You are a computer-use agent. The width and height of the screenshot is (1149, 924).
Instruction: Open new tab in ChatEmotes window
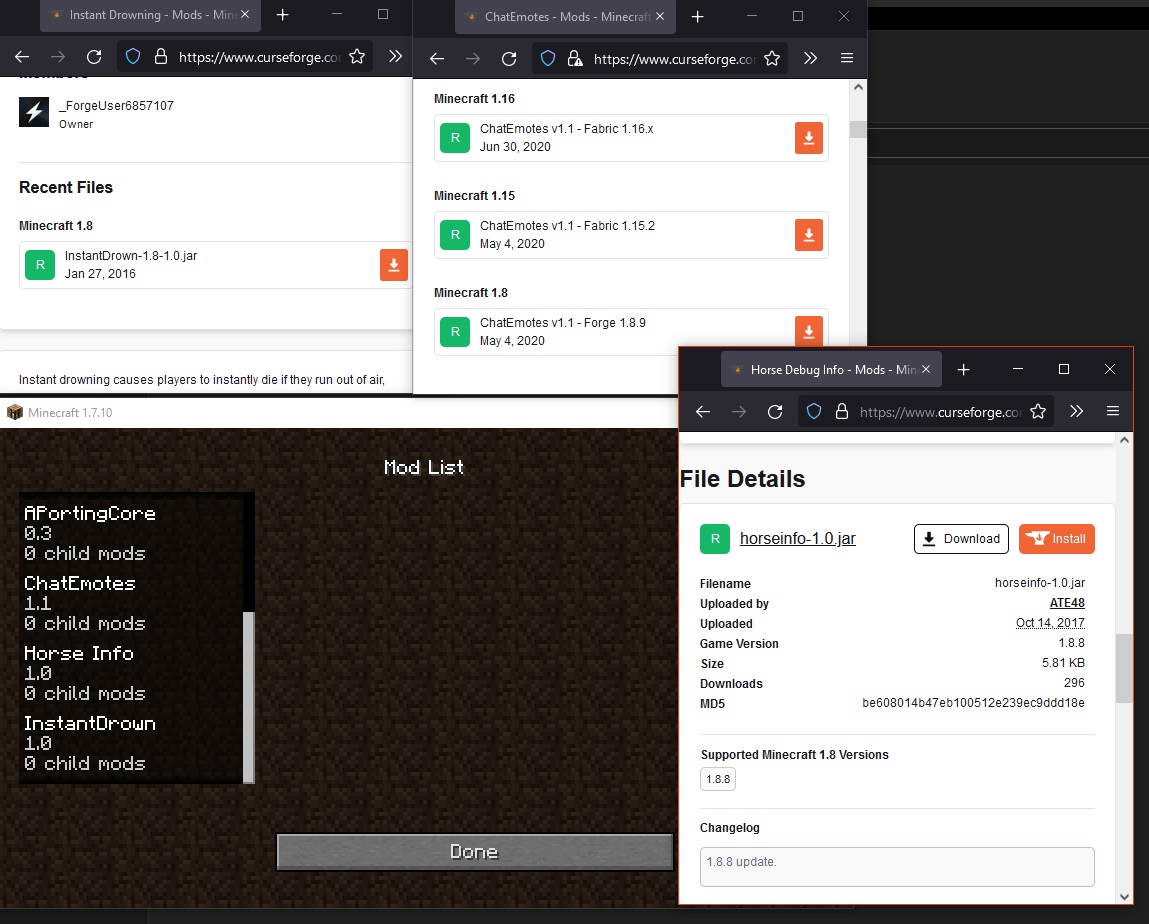pyautogui.click(x=698, y=16)
